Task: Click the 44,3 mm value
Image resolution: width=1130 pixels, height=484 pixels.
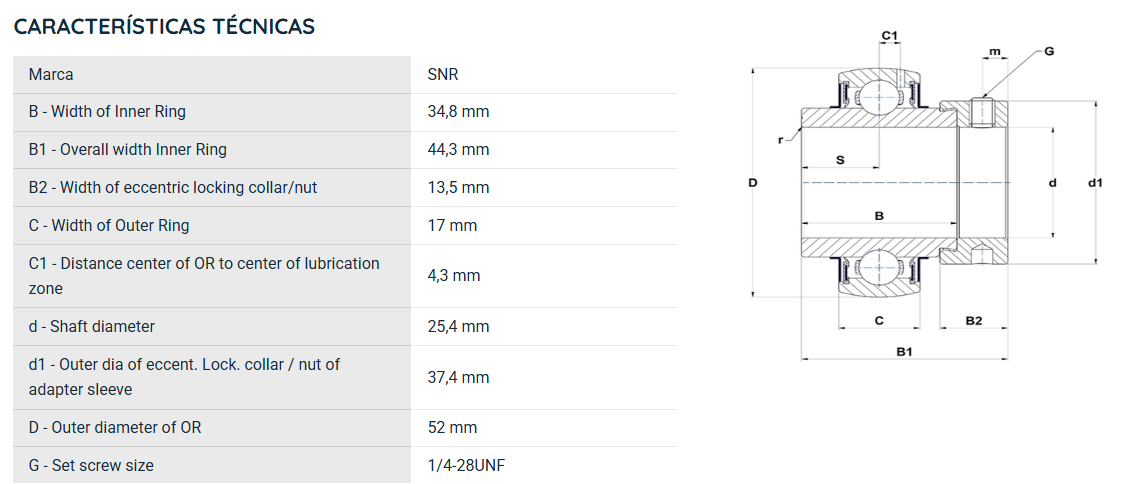Action: (458, 149)
